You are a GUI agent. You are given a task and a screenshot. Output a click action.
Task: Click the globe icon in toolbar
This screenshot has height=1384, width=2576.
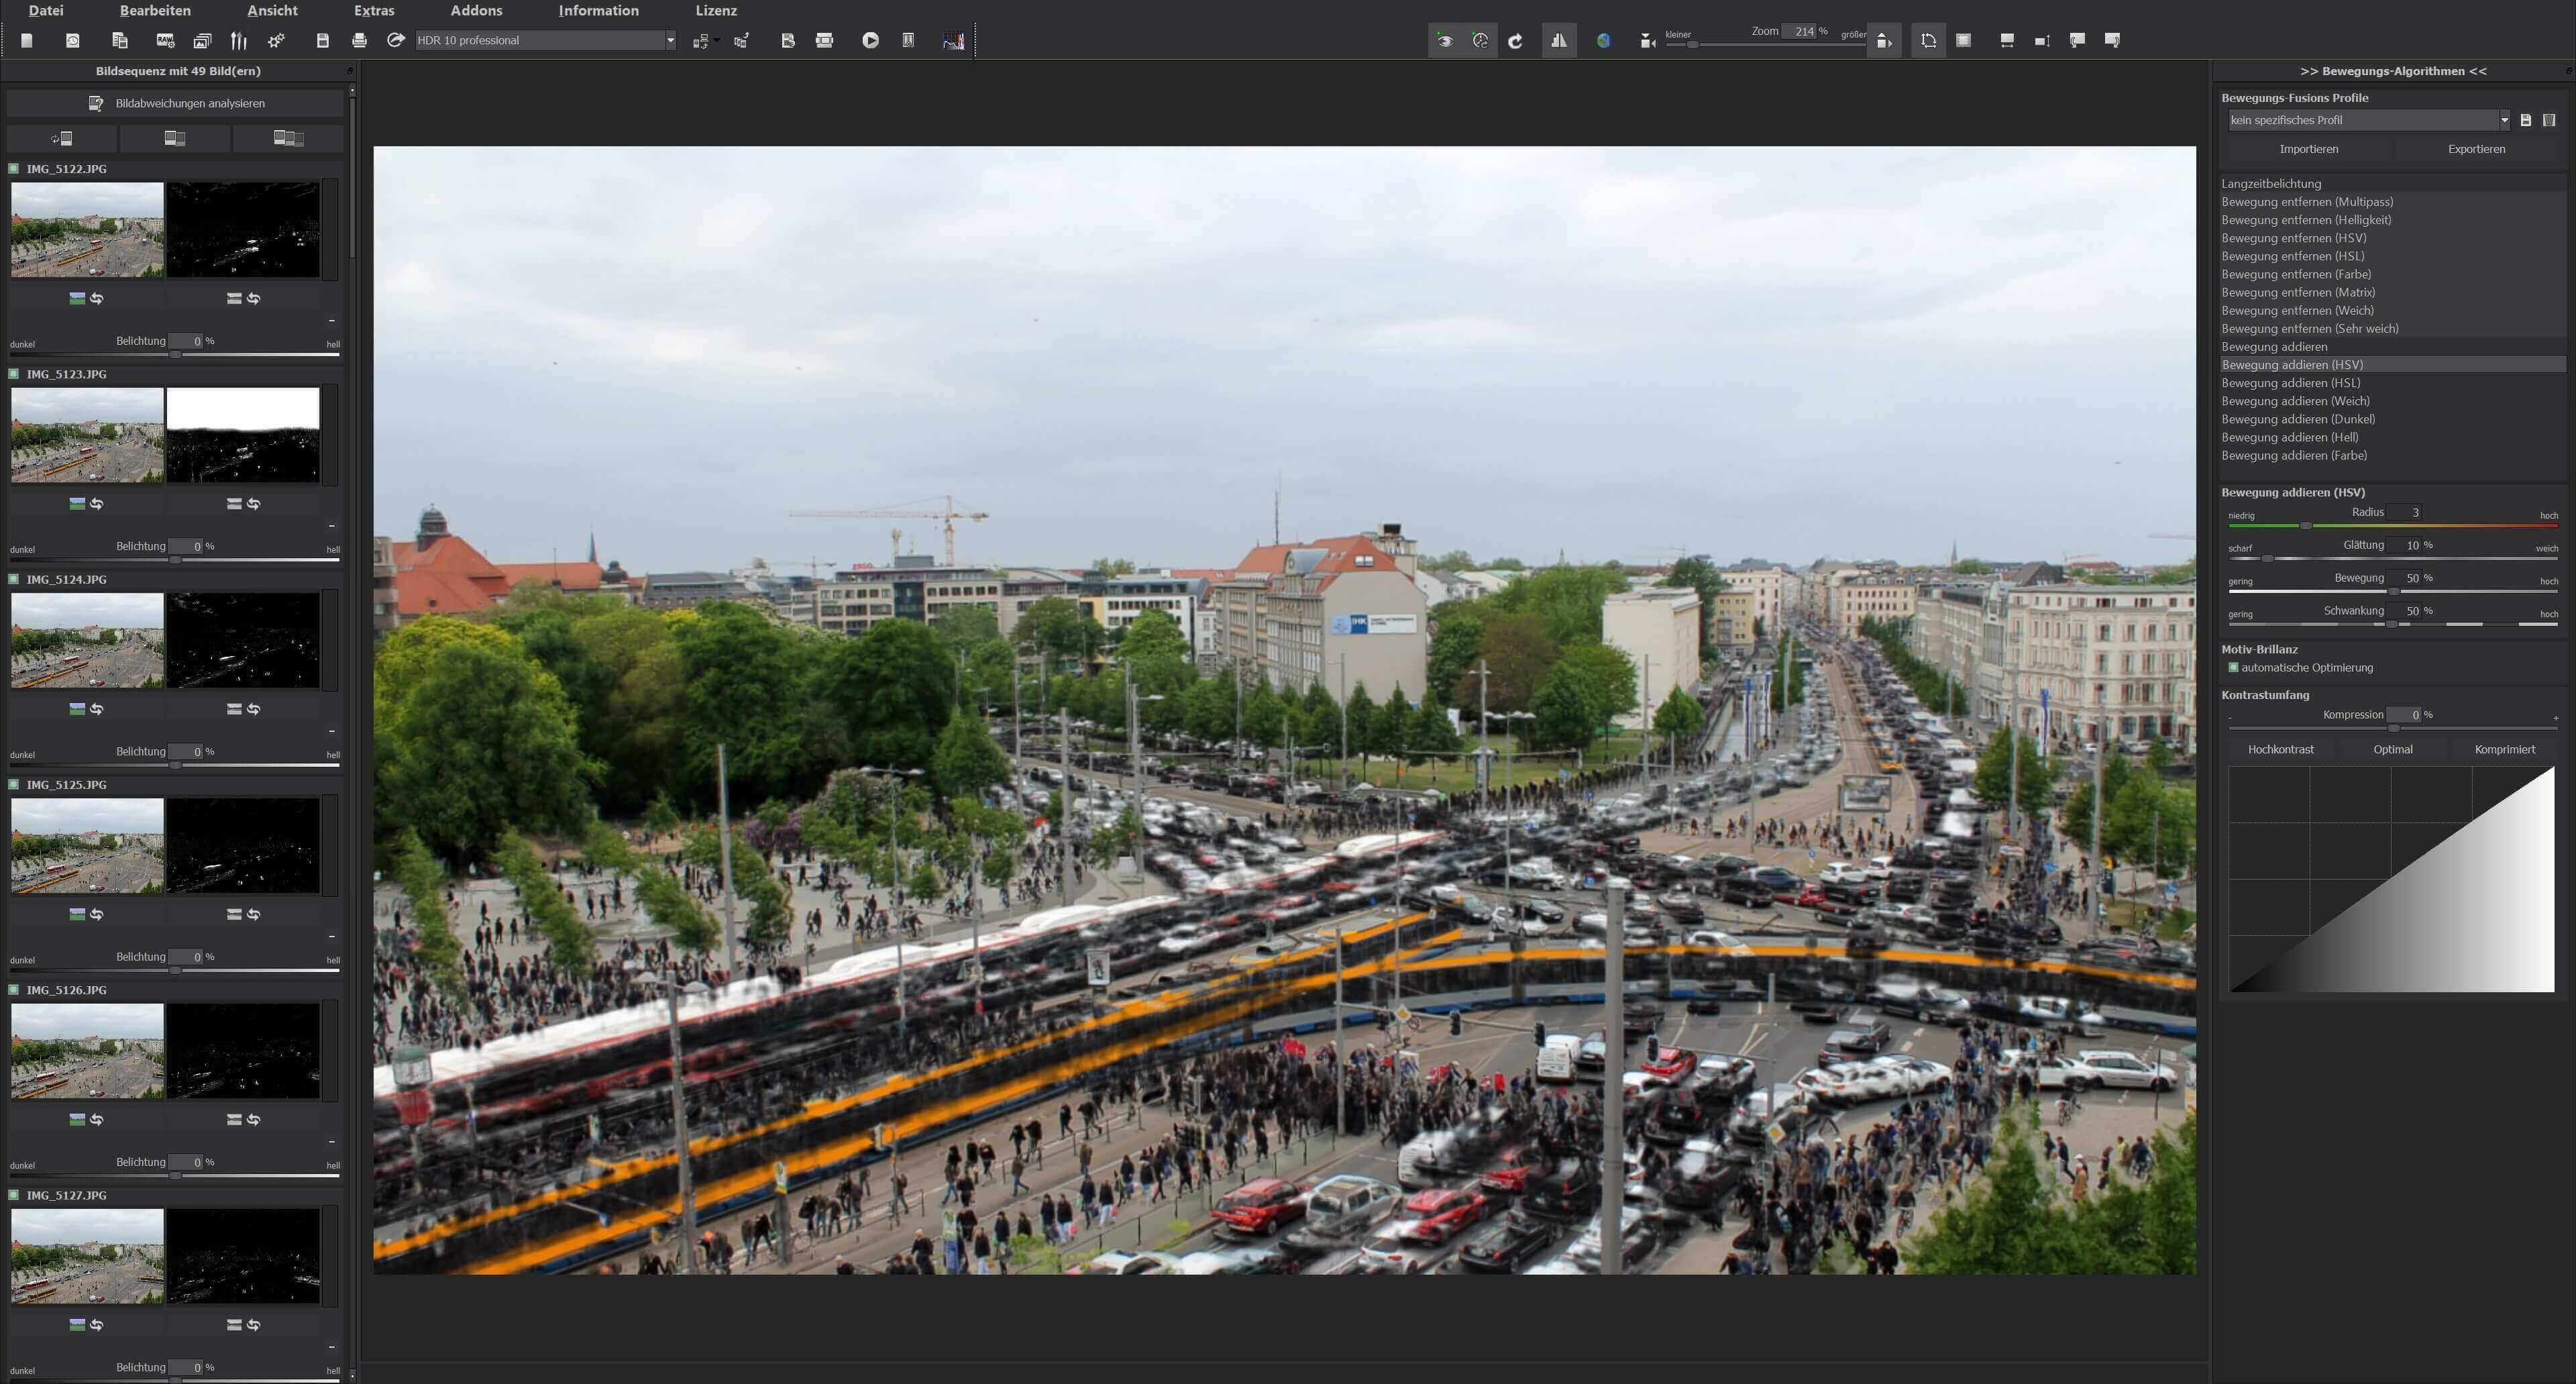pos(1603,40)
